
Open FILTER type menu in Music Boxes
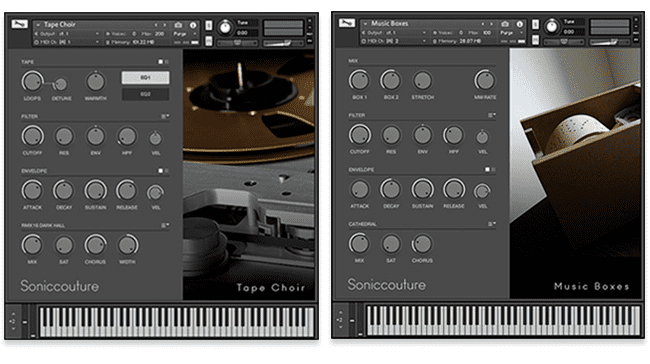492,115
